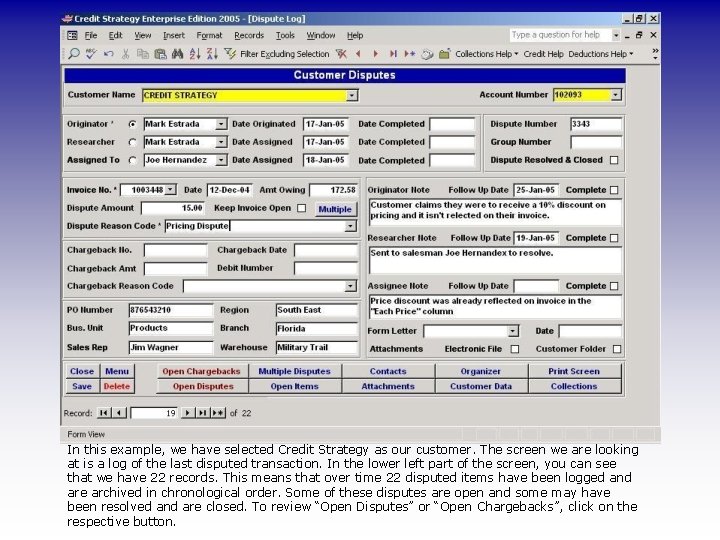This screenshot has width=720, height=540.
Task: Click the Cut scissors icon
Action: click(125, 54)
